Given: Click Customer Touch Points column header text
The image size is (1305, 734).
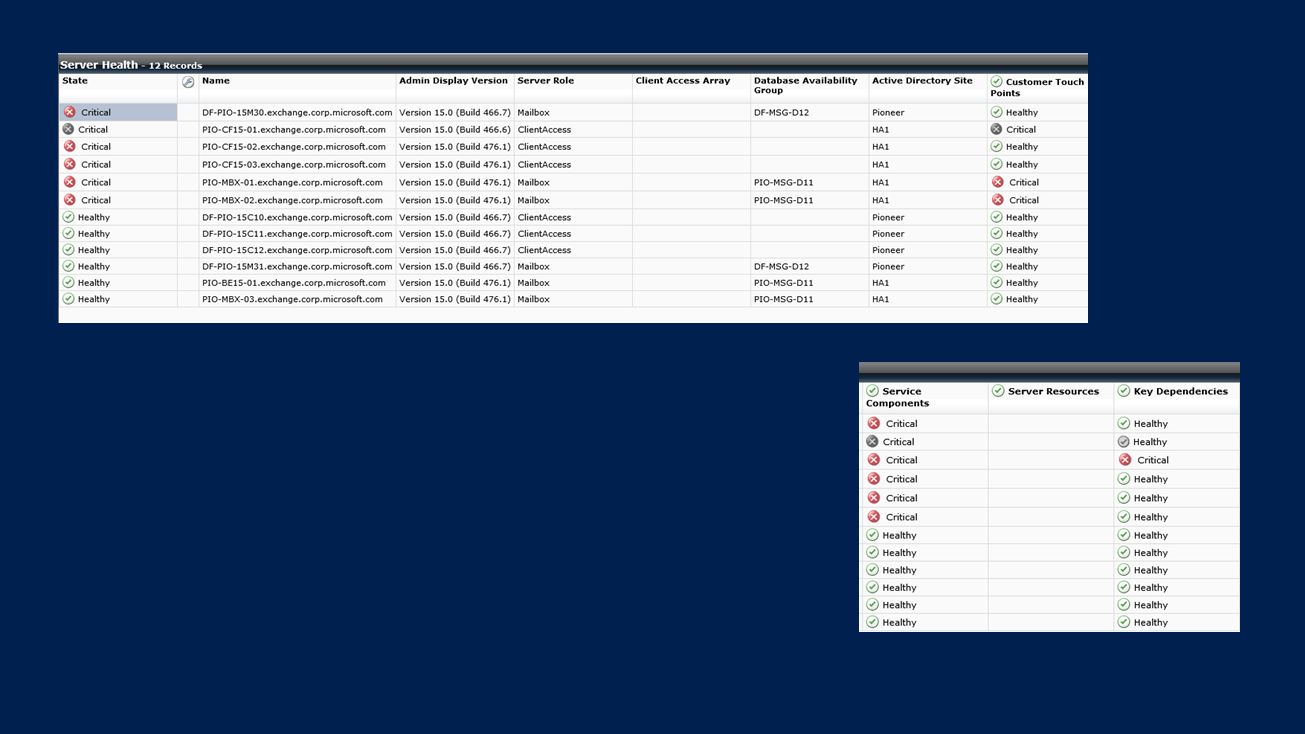Looking at the screenshot, I should [x=1038, y=88].
